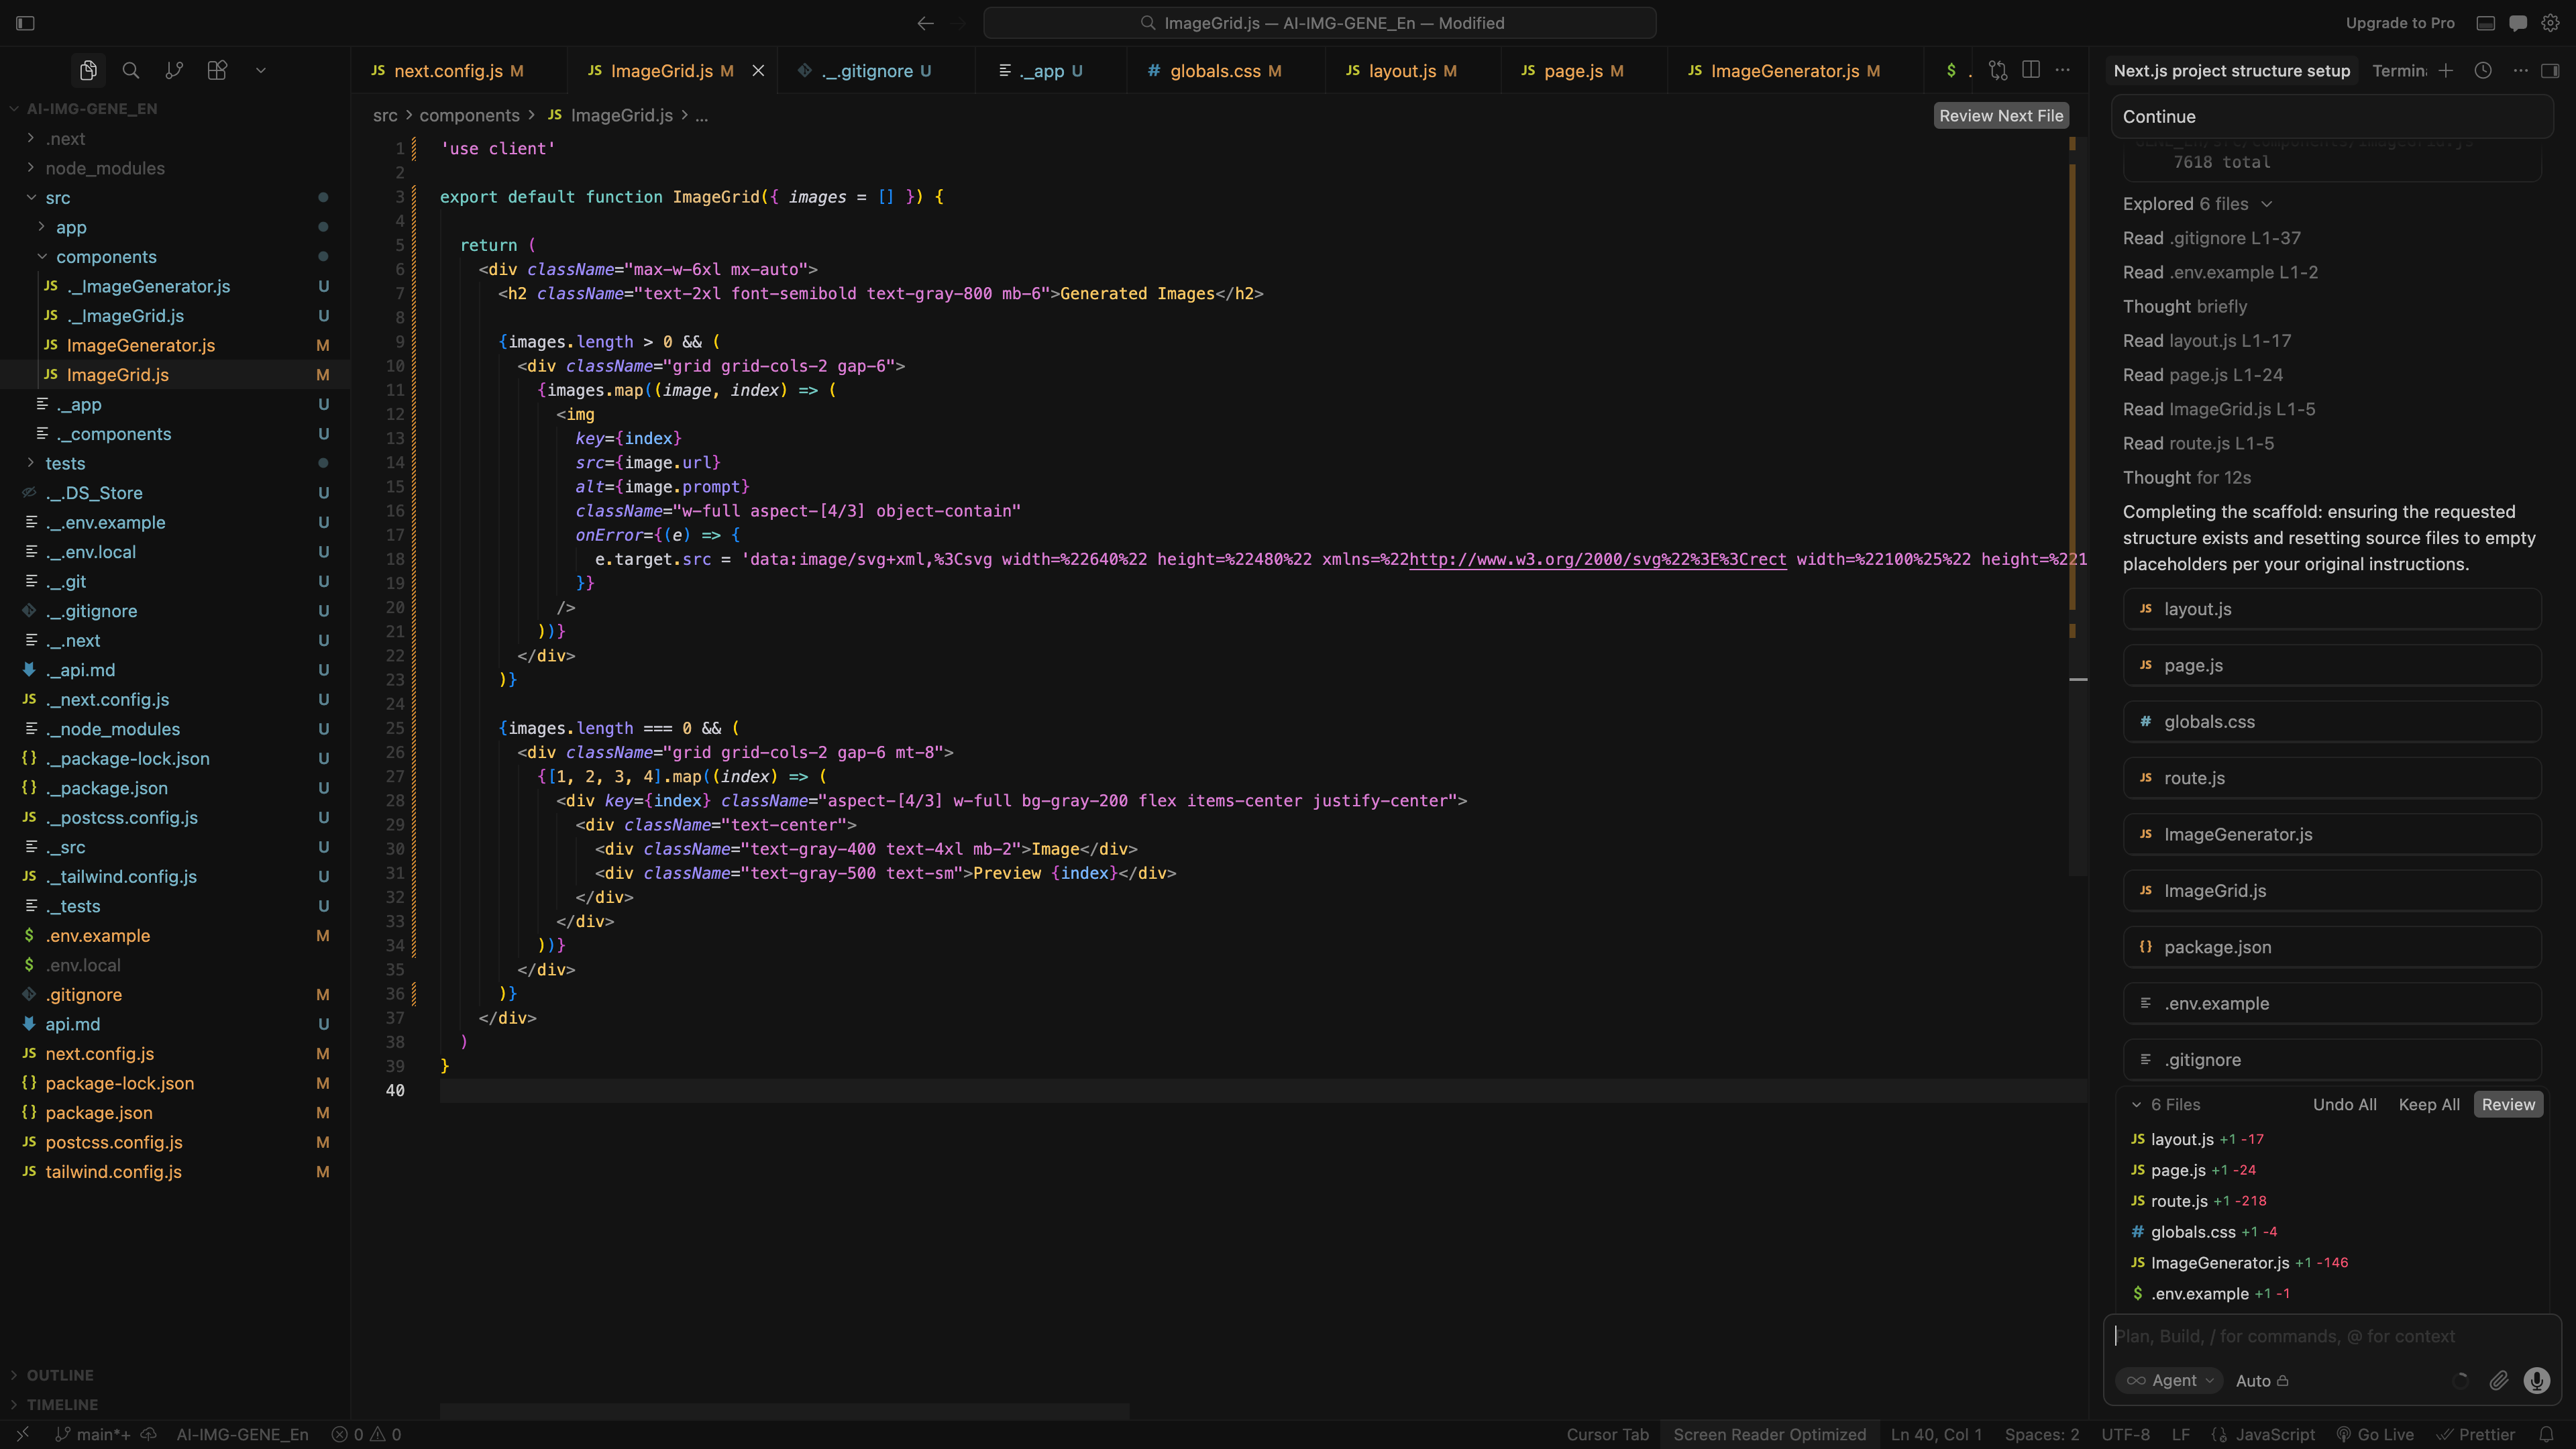The image size is (2576, 1449).
Task: Open chat panel more options ellipsis
Action: coord(2521,70)
